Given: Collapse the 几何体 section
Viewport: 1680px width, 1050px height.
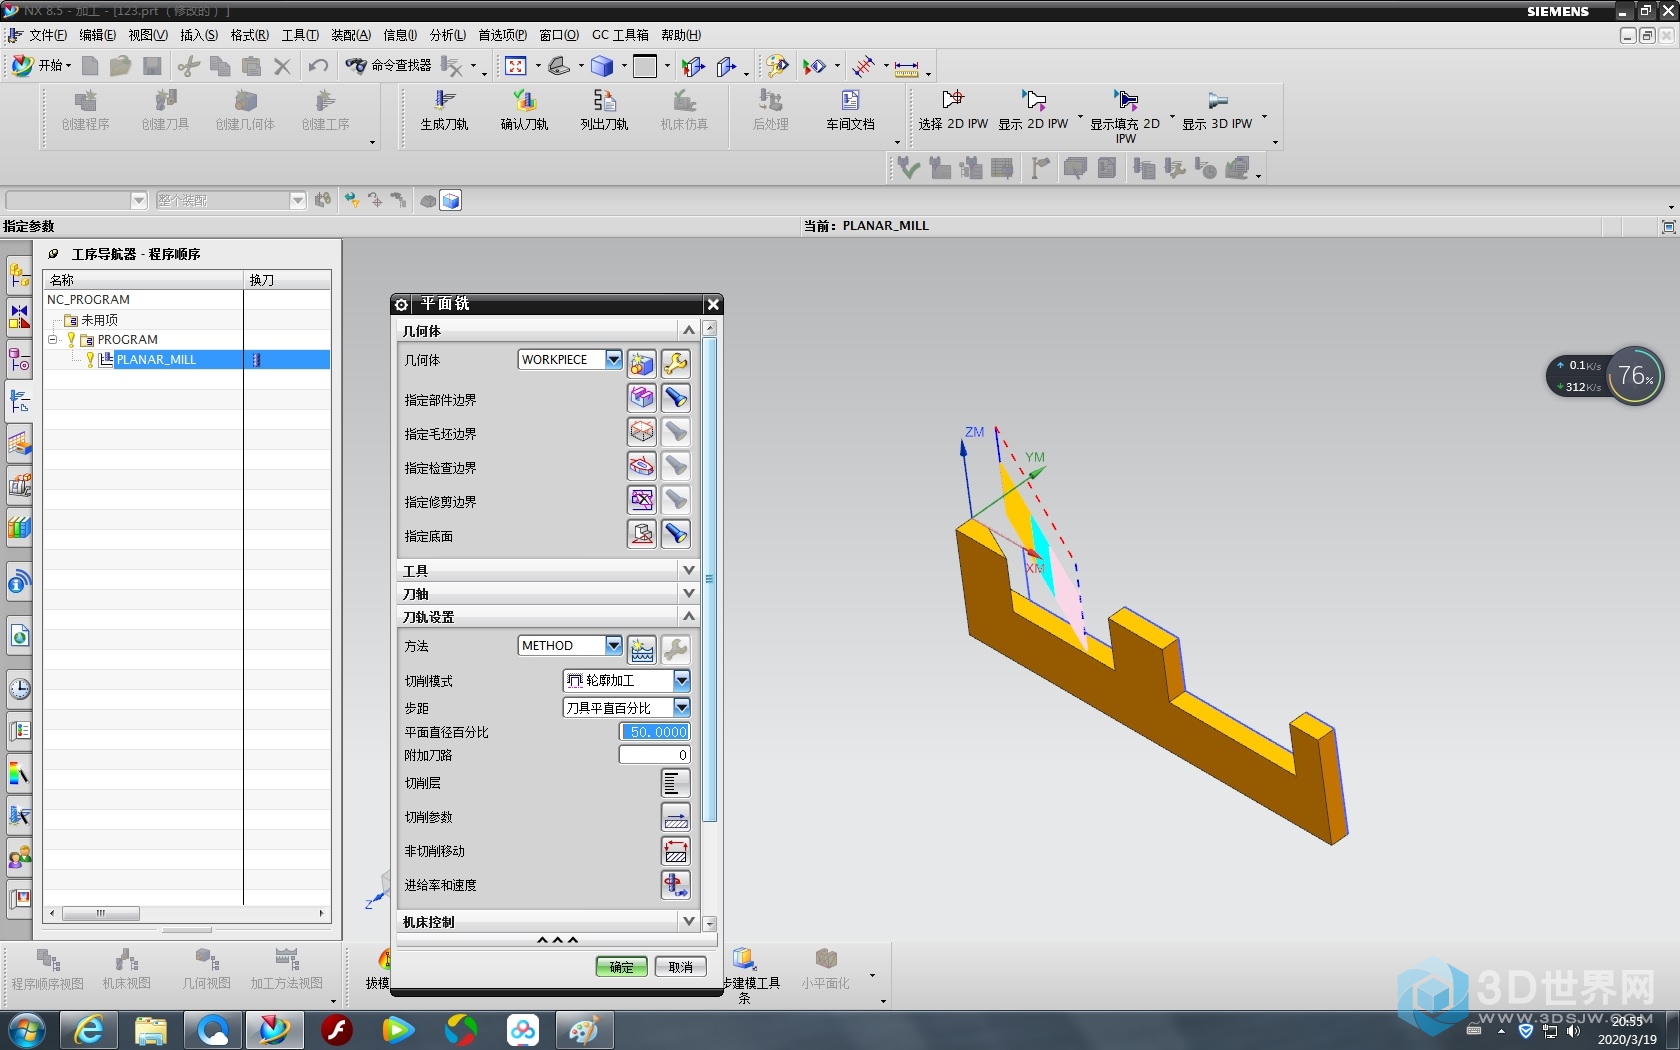Looking at the screenshot, I should (x=688, y=330).
